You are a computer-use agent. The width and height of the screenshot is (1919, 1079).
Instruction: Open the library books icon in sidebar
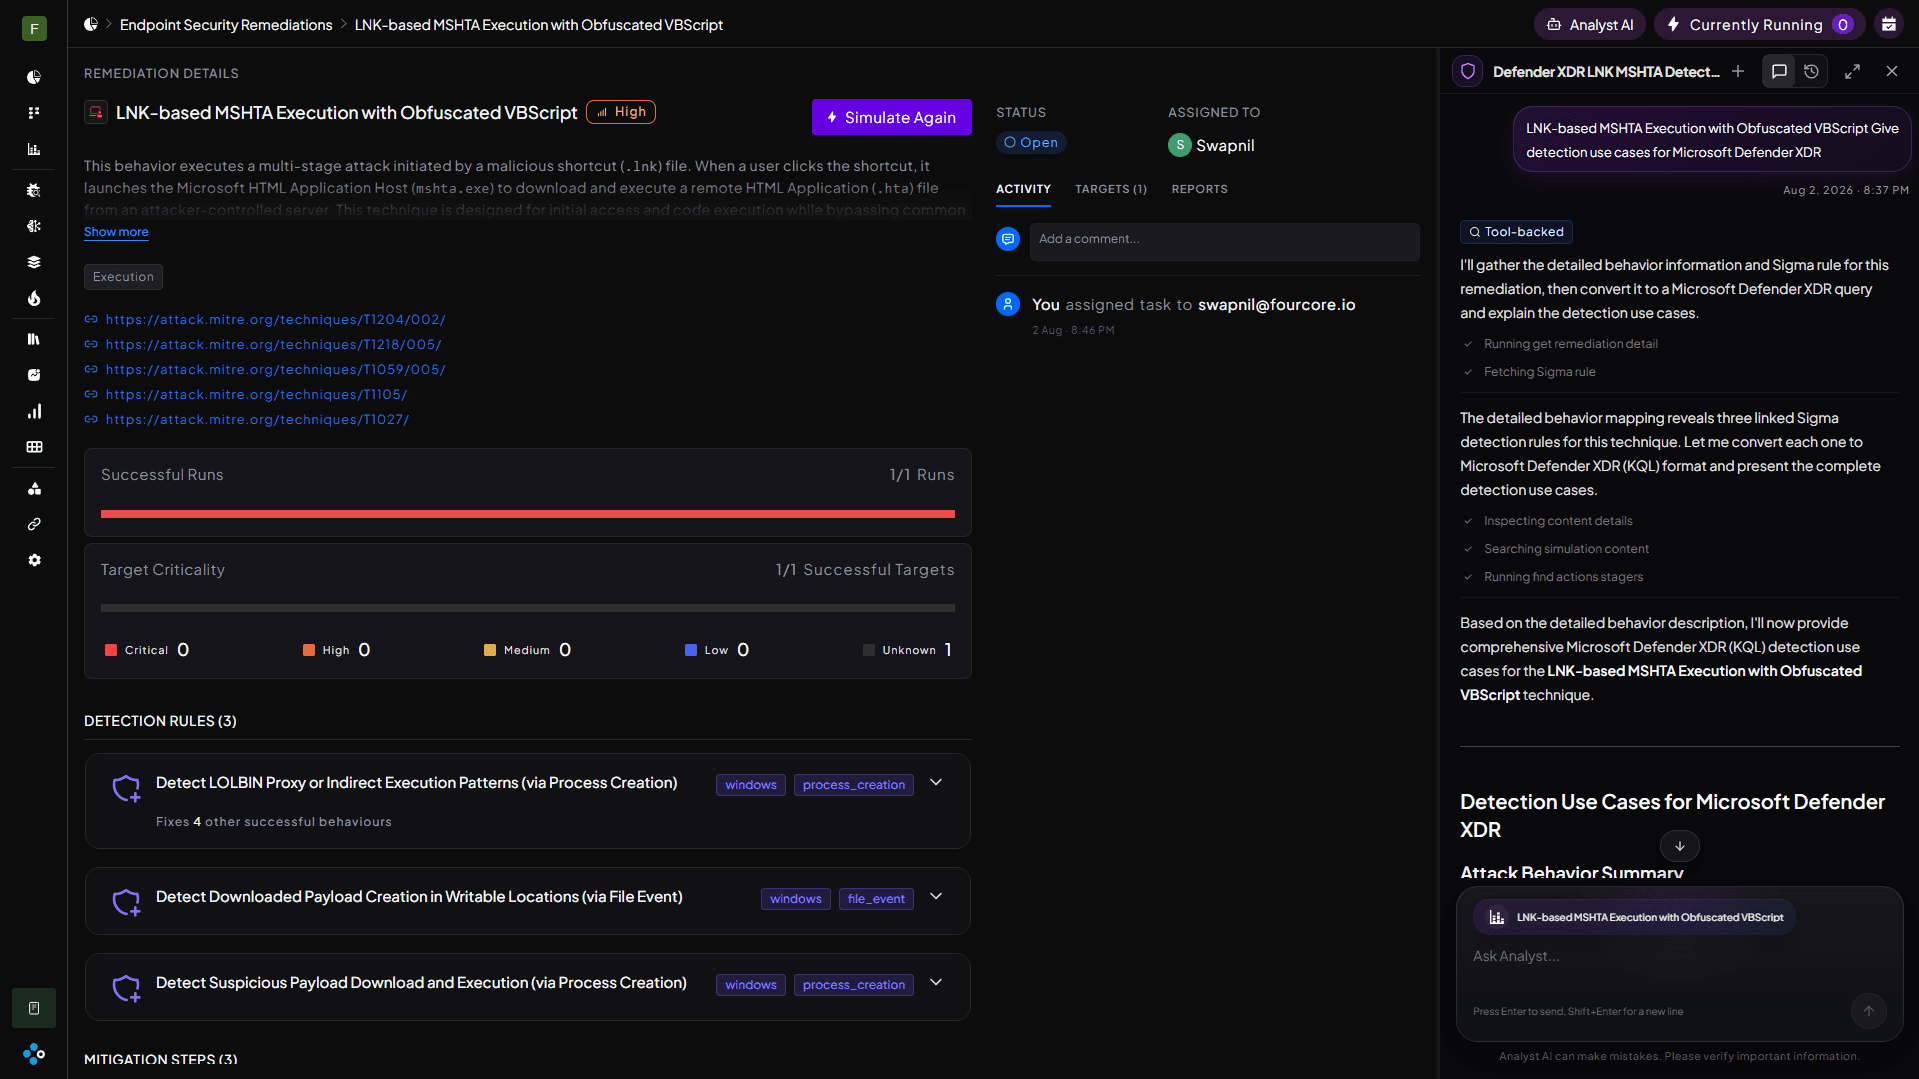tap(34, 339)
